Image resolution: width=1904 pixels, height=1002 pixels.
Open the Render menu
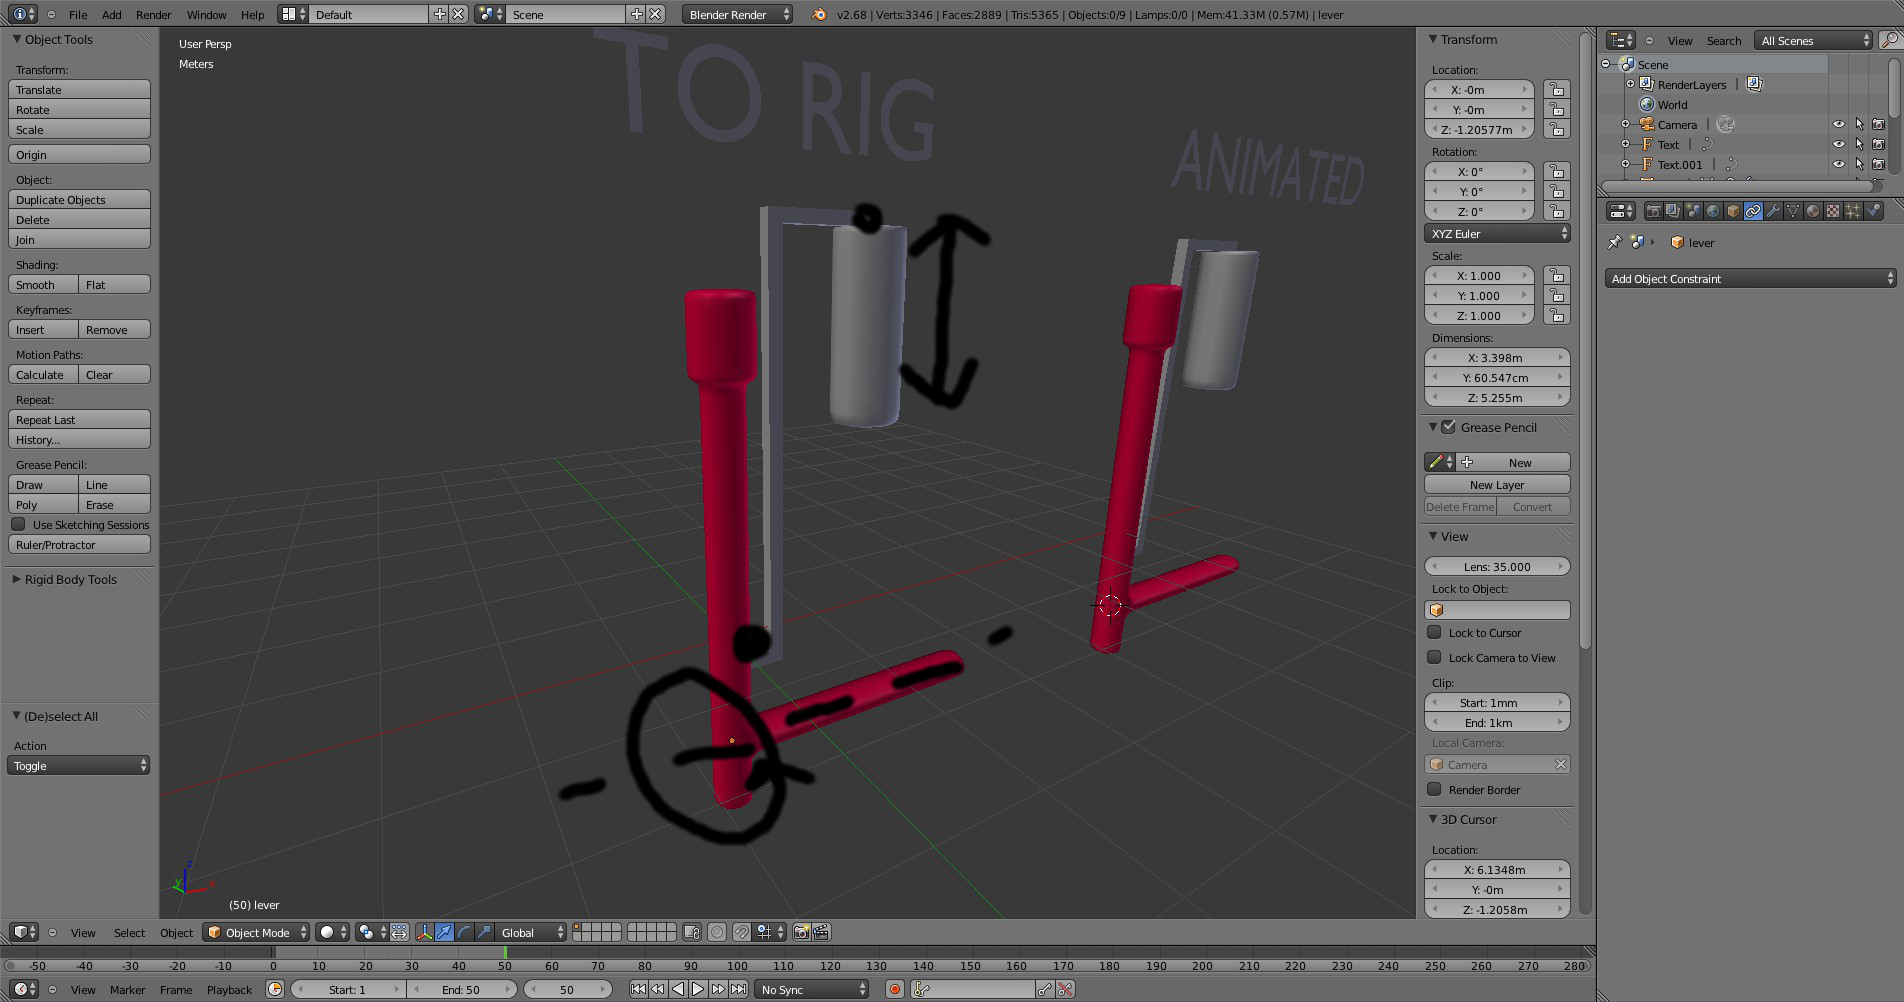(x=153, y=14)
